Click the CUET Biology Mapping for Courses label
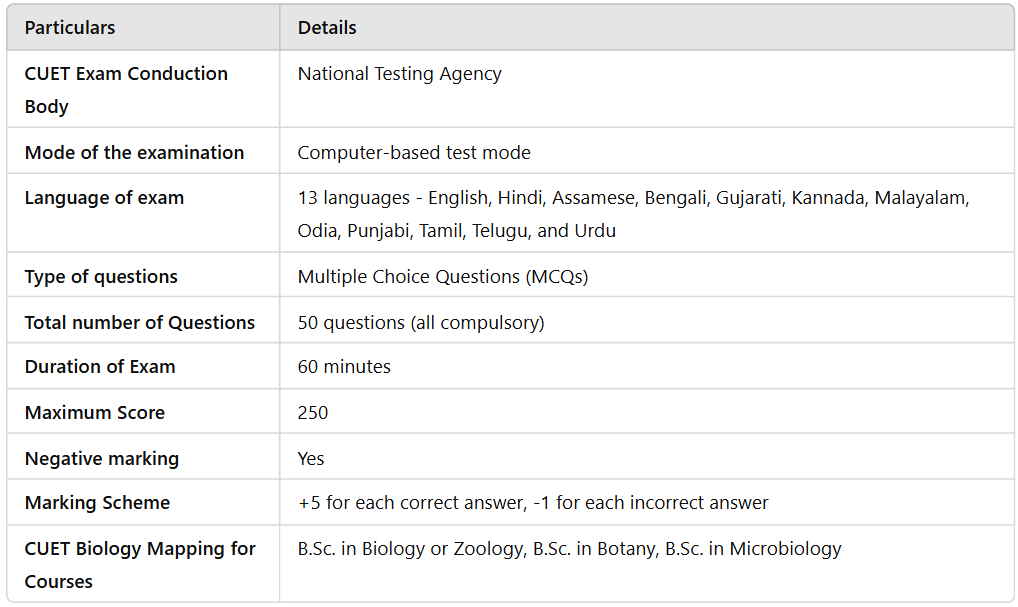 point(140,565)
